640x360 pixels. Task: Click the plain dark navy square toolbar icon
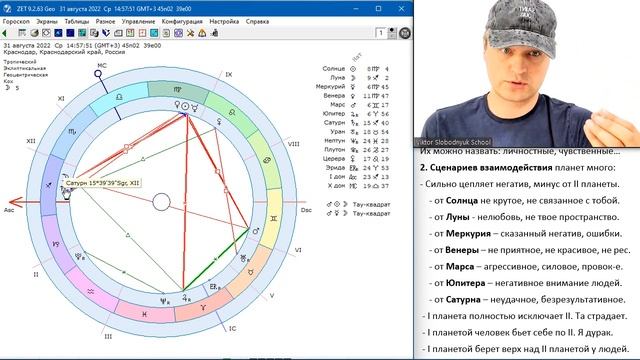(70, 33)
